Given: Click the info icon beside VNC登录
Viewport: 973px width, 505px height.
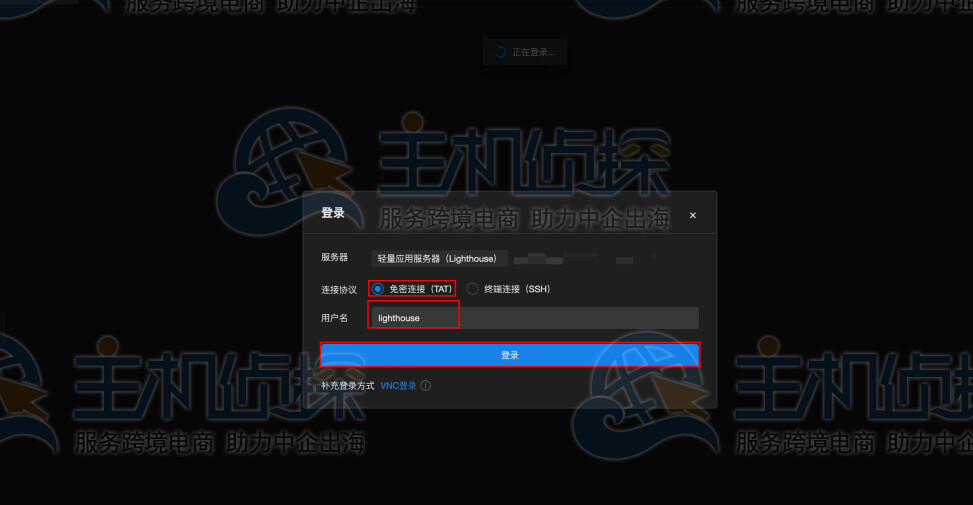Looking at the screenshot, I should coord(426,386).
